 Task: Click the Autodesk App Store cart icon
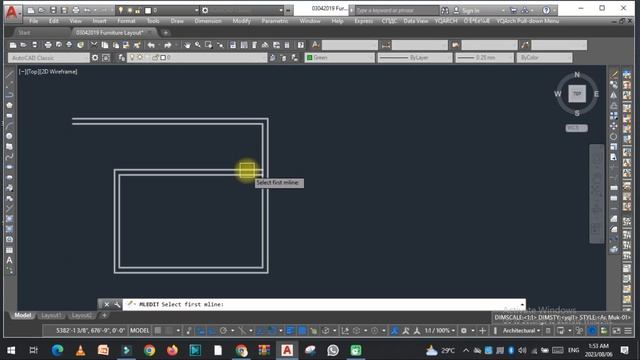click(514, 10)
